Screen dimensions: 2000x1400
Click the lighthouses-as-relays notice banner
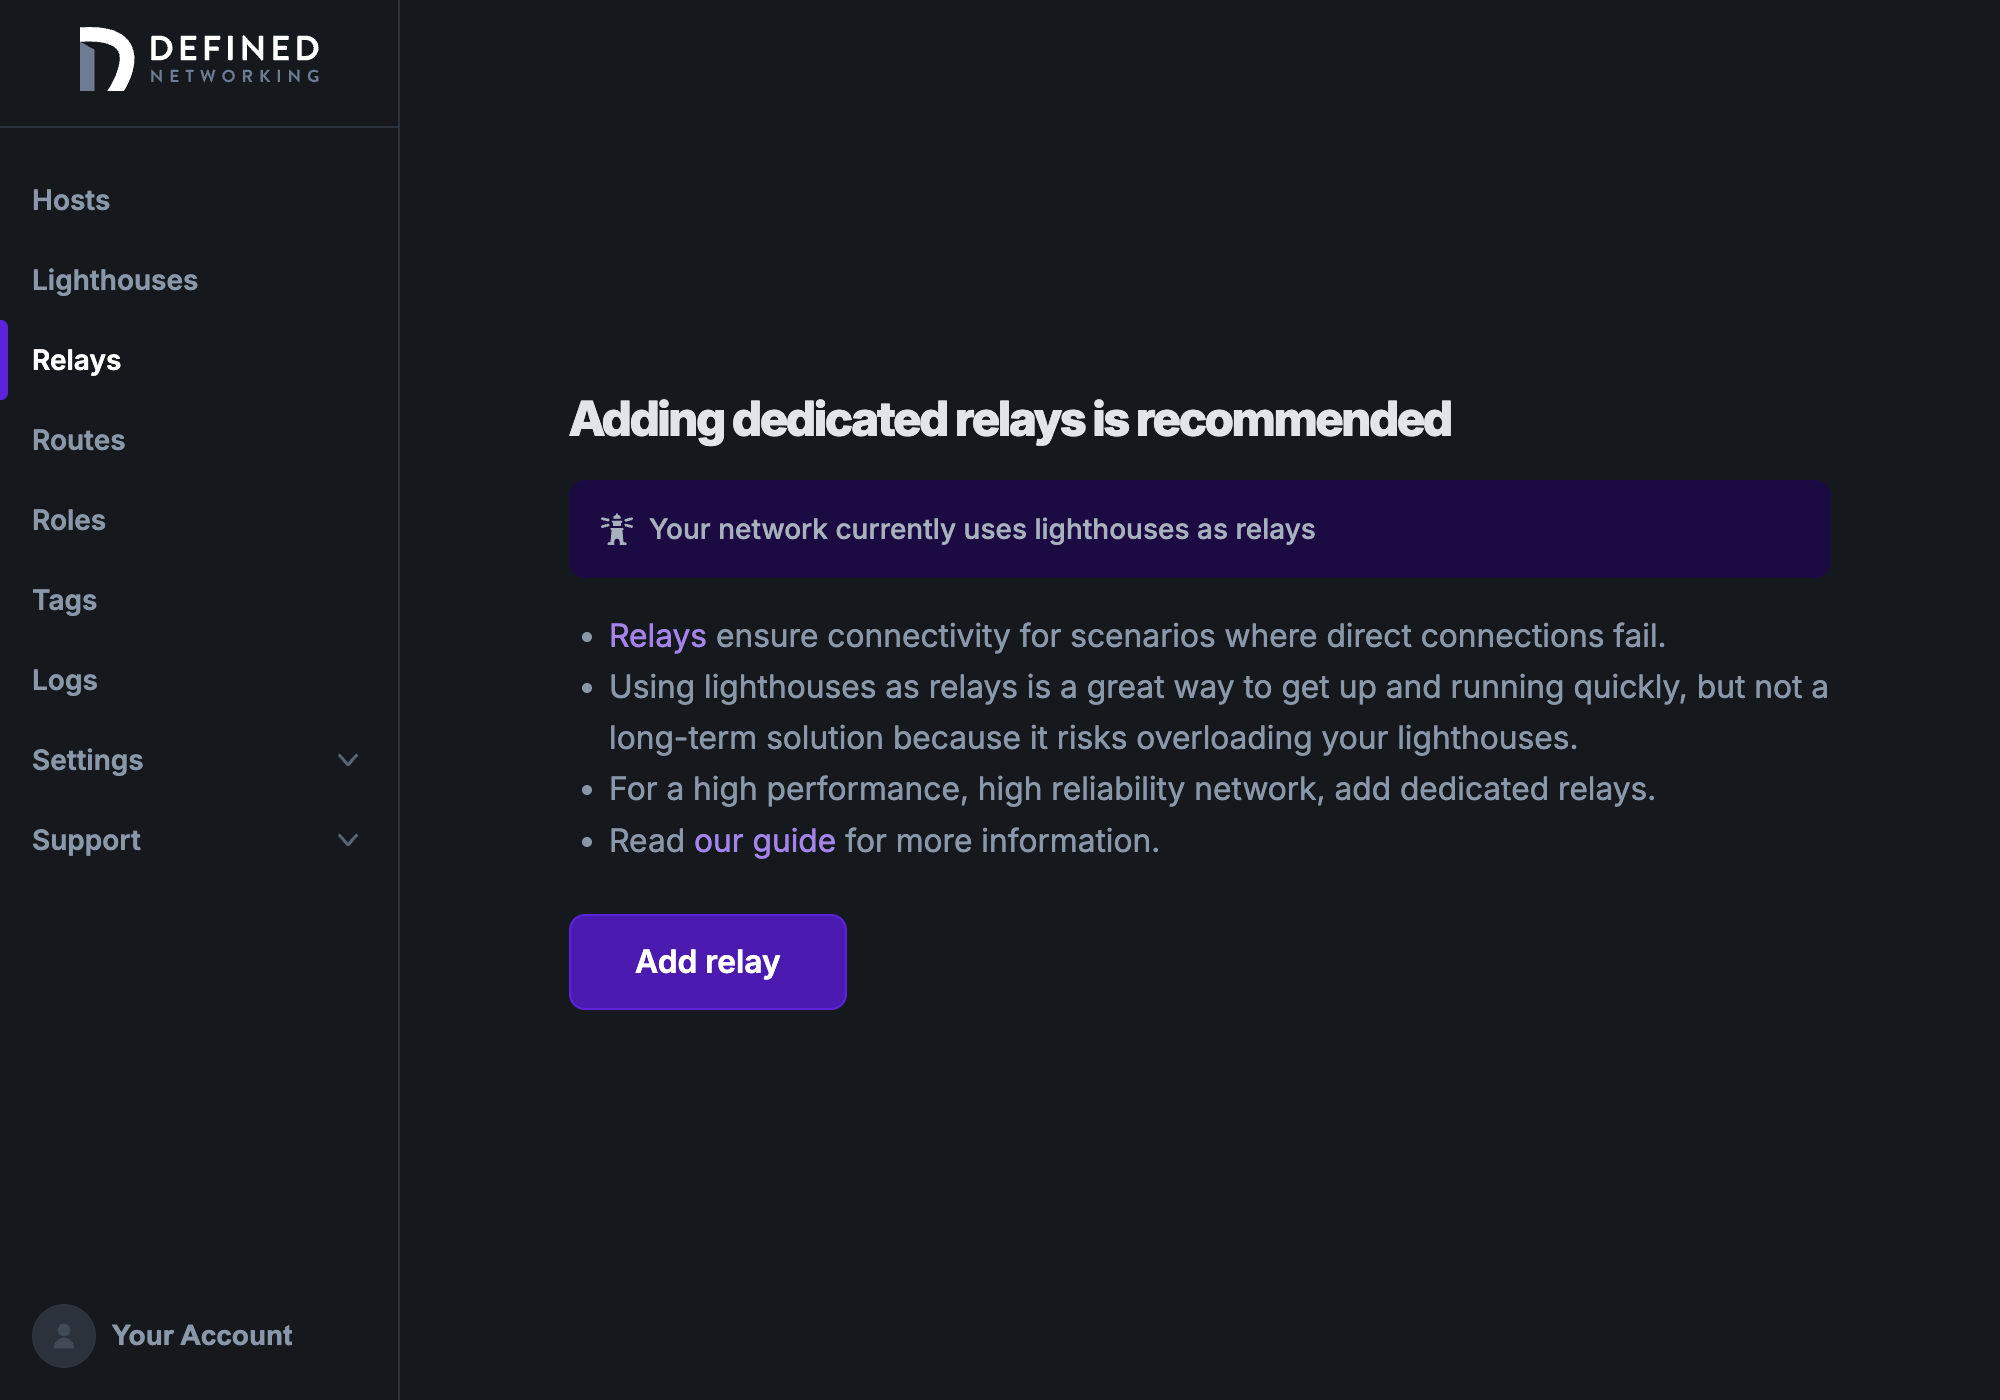pos(1199,529)
